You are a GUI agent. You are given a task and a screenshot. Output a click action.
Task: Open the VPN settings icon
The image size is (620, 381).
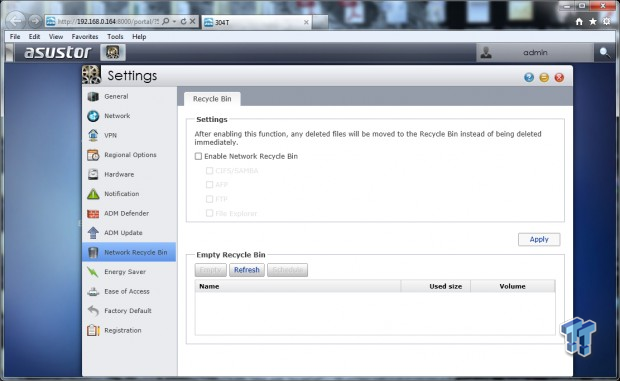[x=93, y=135]
